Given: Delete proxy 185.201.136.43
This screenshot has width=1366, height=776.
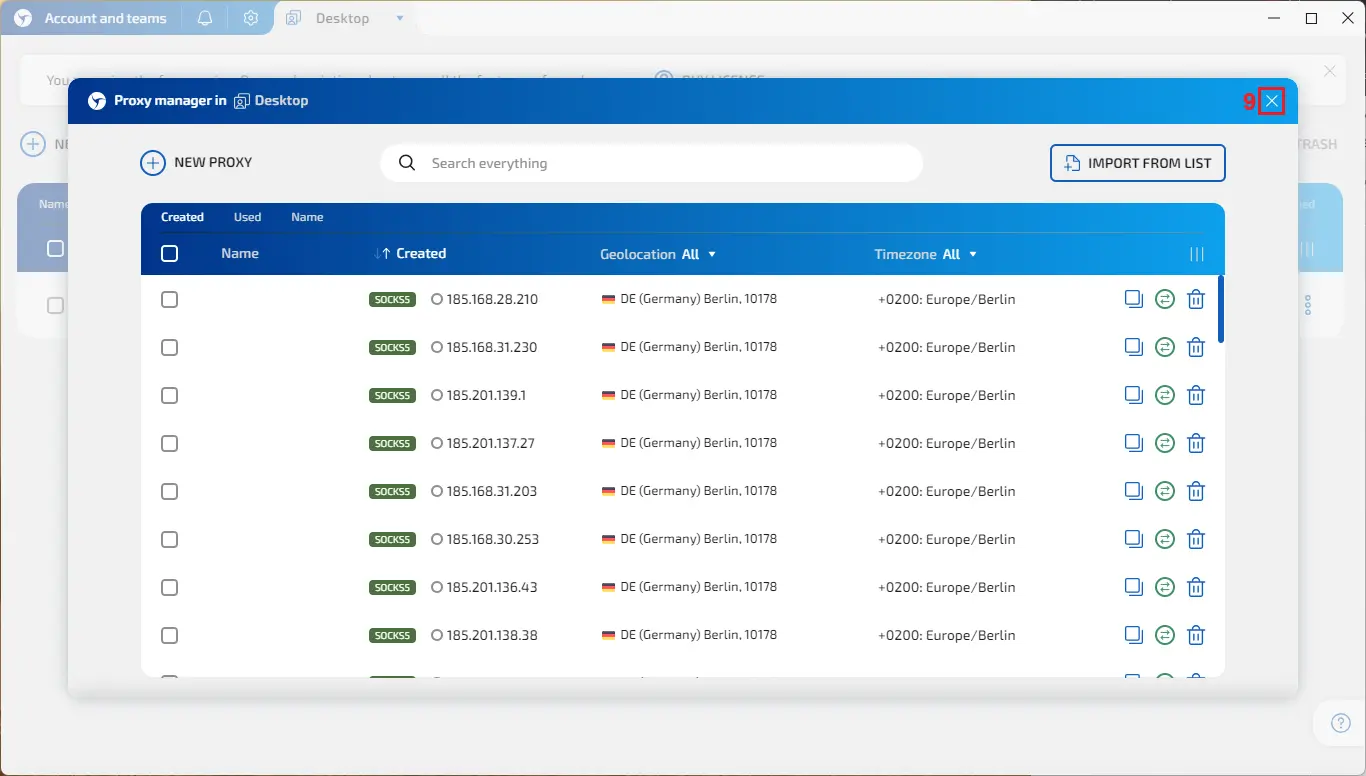Looking at the screenshot, I should (1196, 587).
